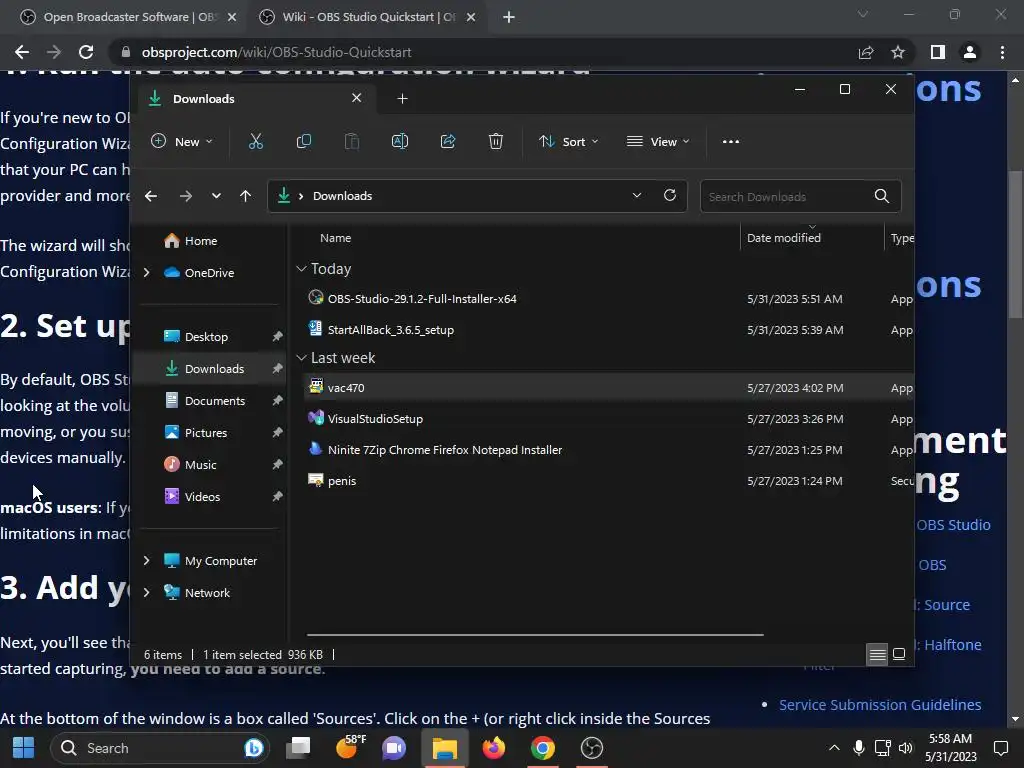This screenshot has height=768, width=1024.
Task: Click the Rename icon in Explorer toolbar
Action: (400, 142)
